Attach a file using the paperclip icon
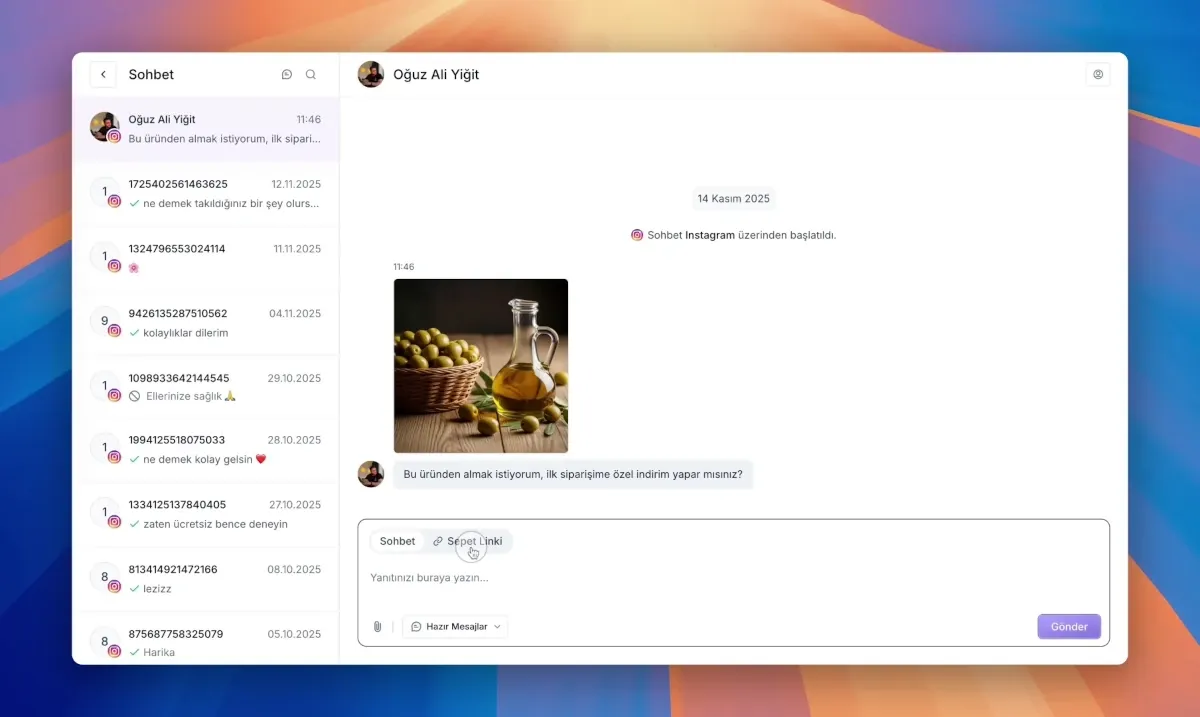Screen dimensions: 1200x717 [377, 626]
